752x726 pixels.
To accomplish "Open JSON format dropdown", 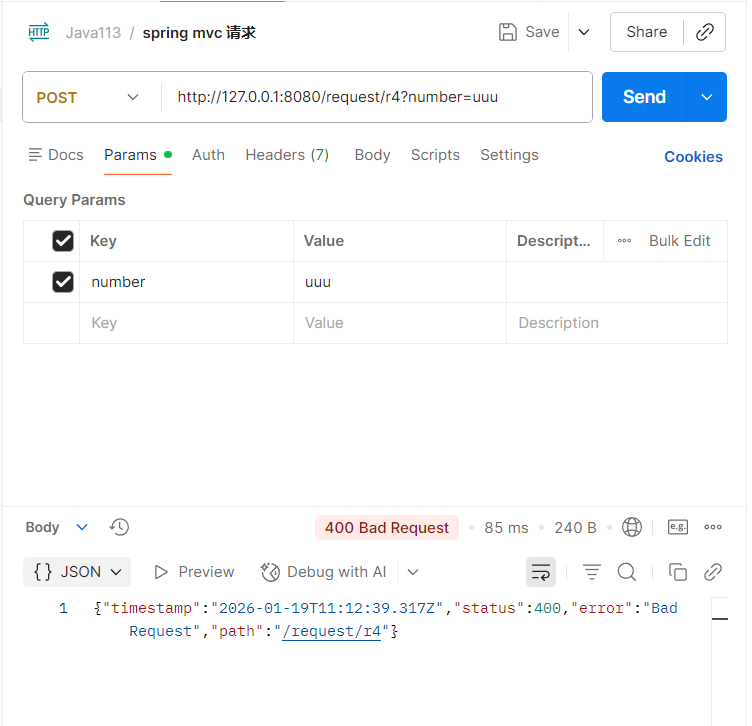I will click(77, 572).
